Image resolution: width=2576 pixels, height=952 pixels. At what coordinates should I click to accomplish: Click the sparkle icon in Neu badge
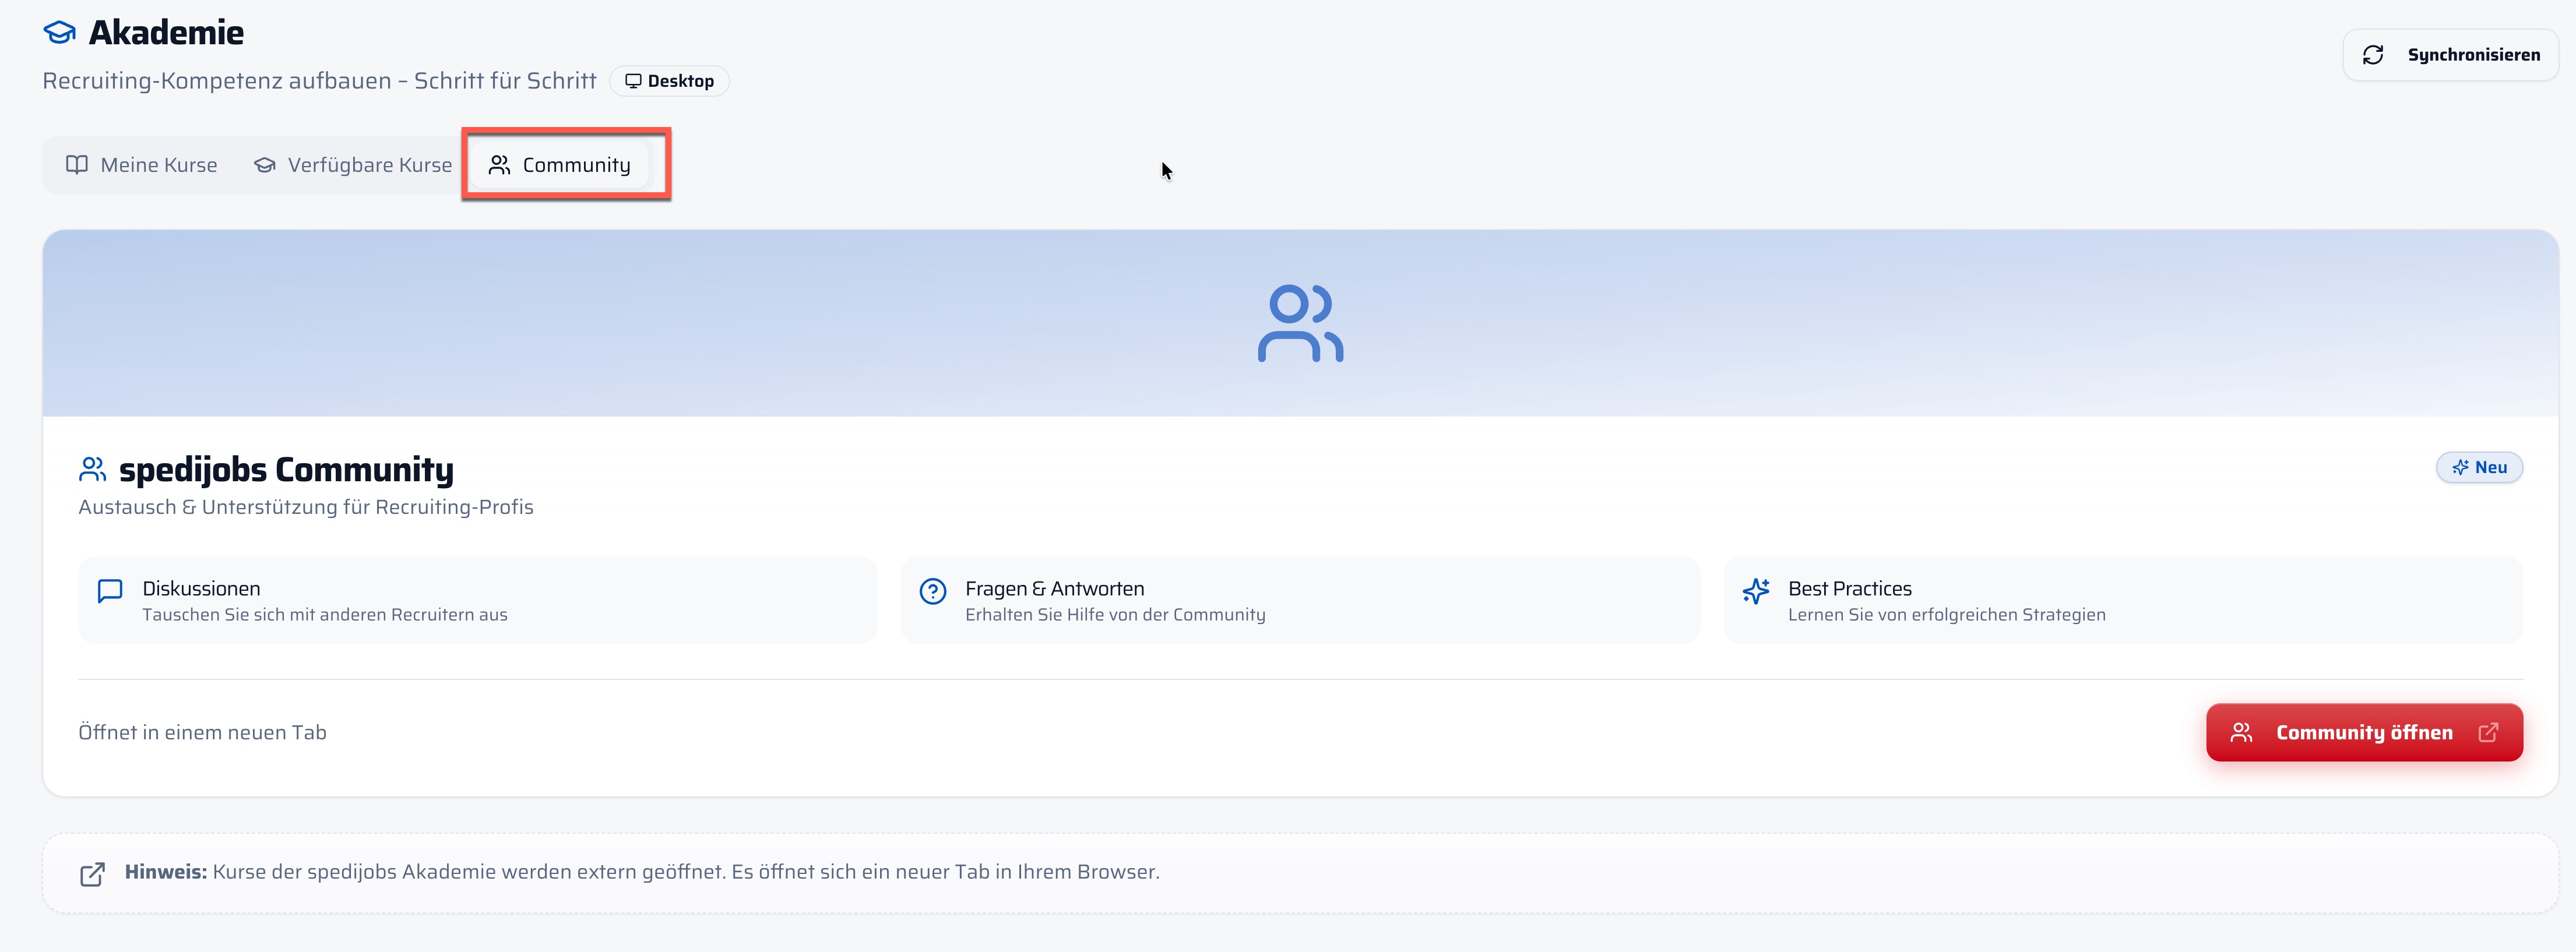click(x=2460, y=467)
